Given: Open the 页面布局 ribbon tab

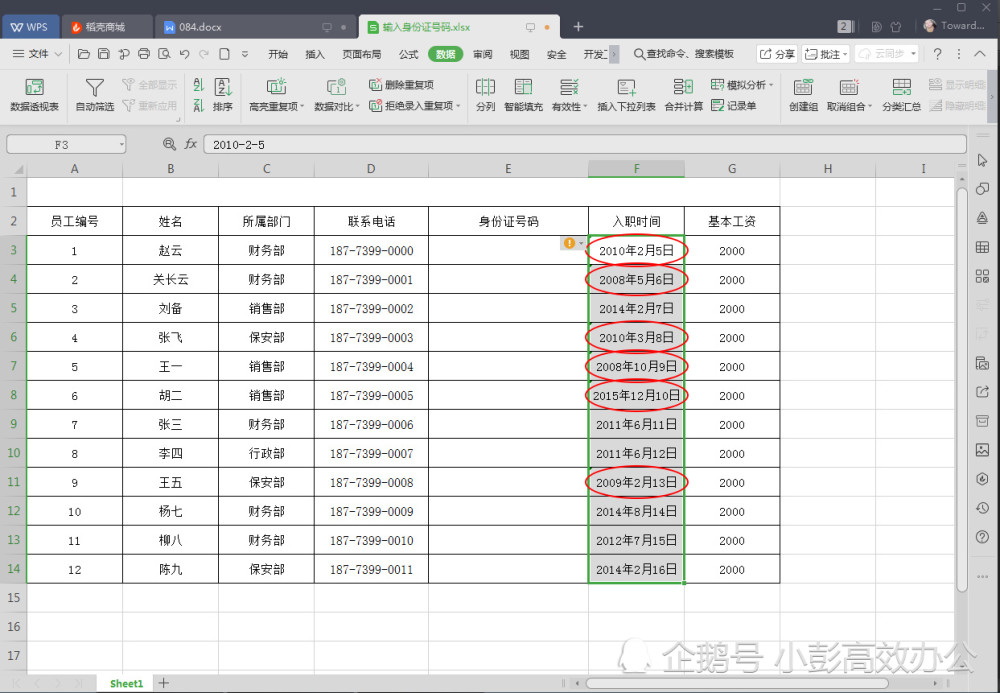Looking at the screenshot, I should 362,54.
